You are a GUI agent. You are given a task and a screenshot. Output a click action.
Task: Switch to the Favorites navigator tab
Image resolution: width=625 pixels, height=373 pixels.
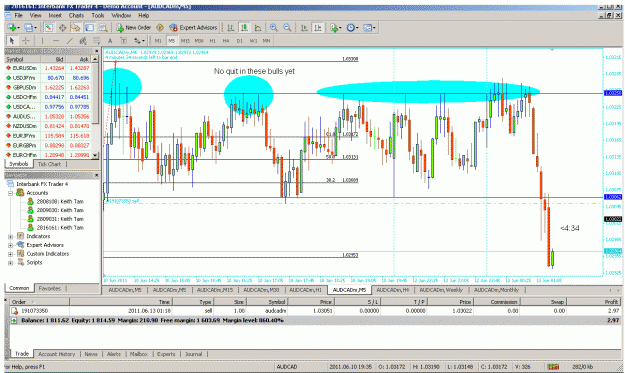49,288
